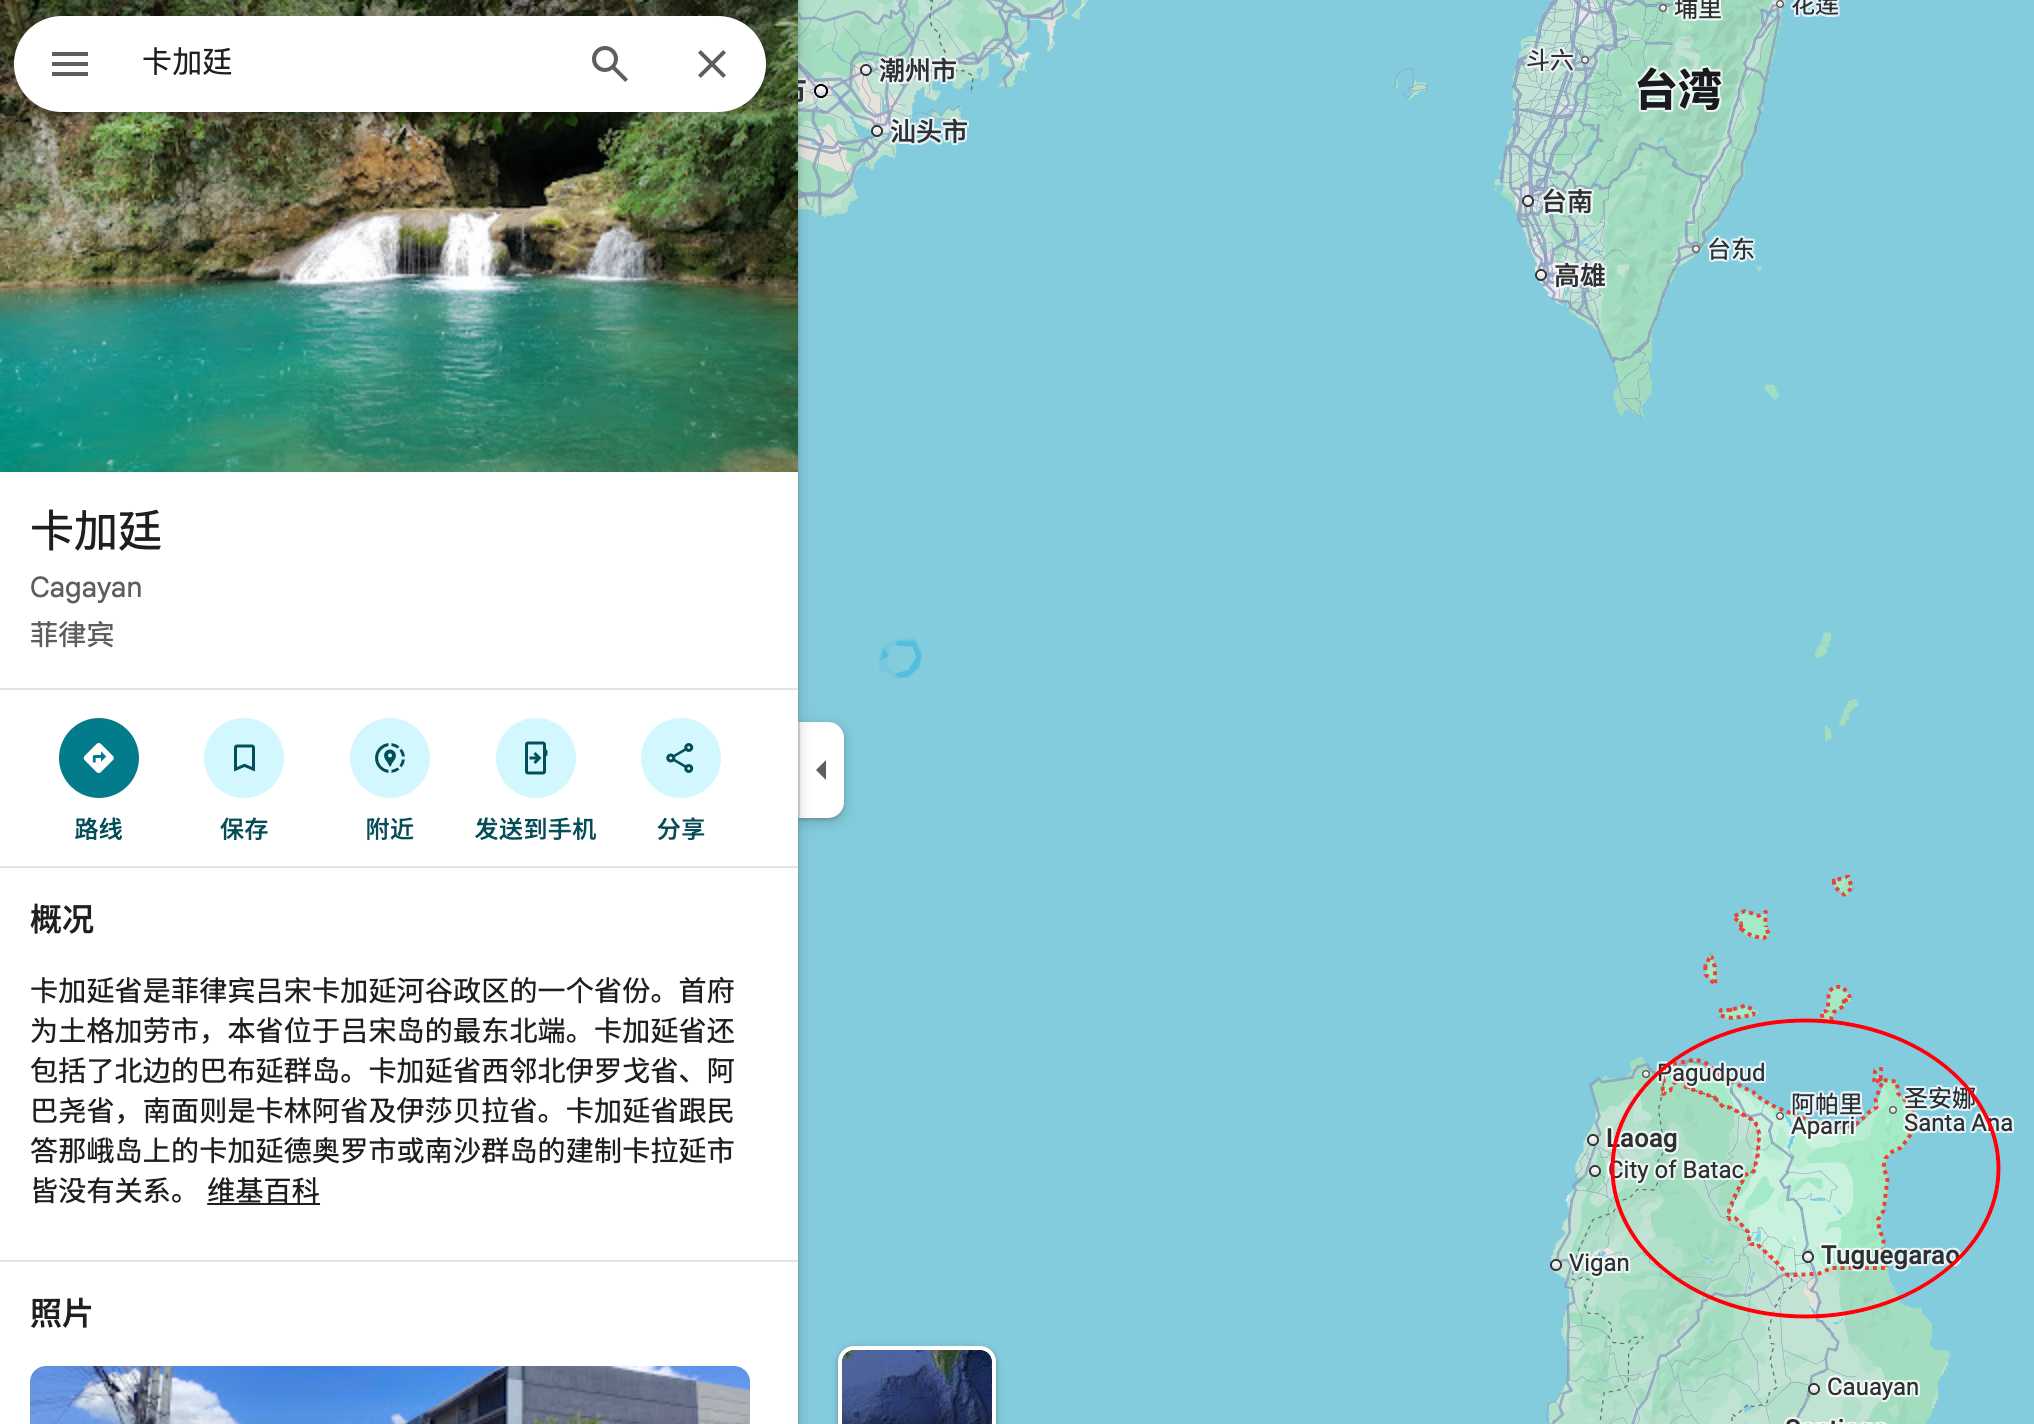Click the 菲律宾 country text
The image size is (2034, 1424).
point(72,634)
